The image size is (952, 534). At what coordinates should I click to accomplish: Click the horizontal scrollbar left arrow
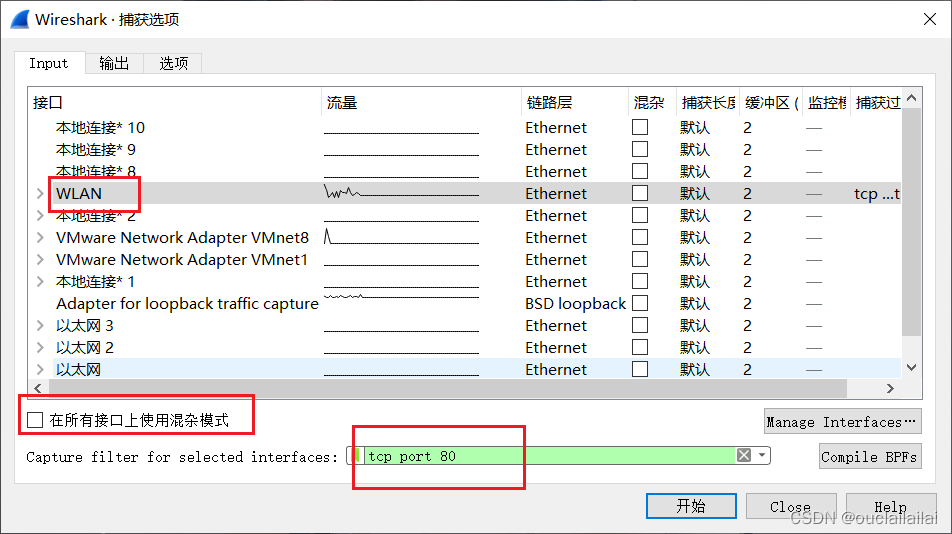[x=38, y=388]
